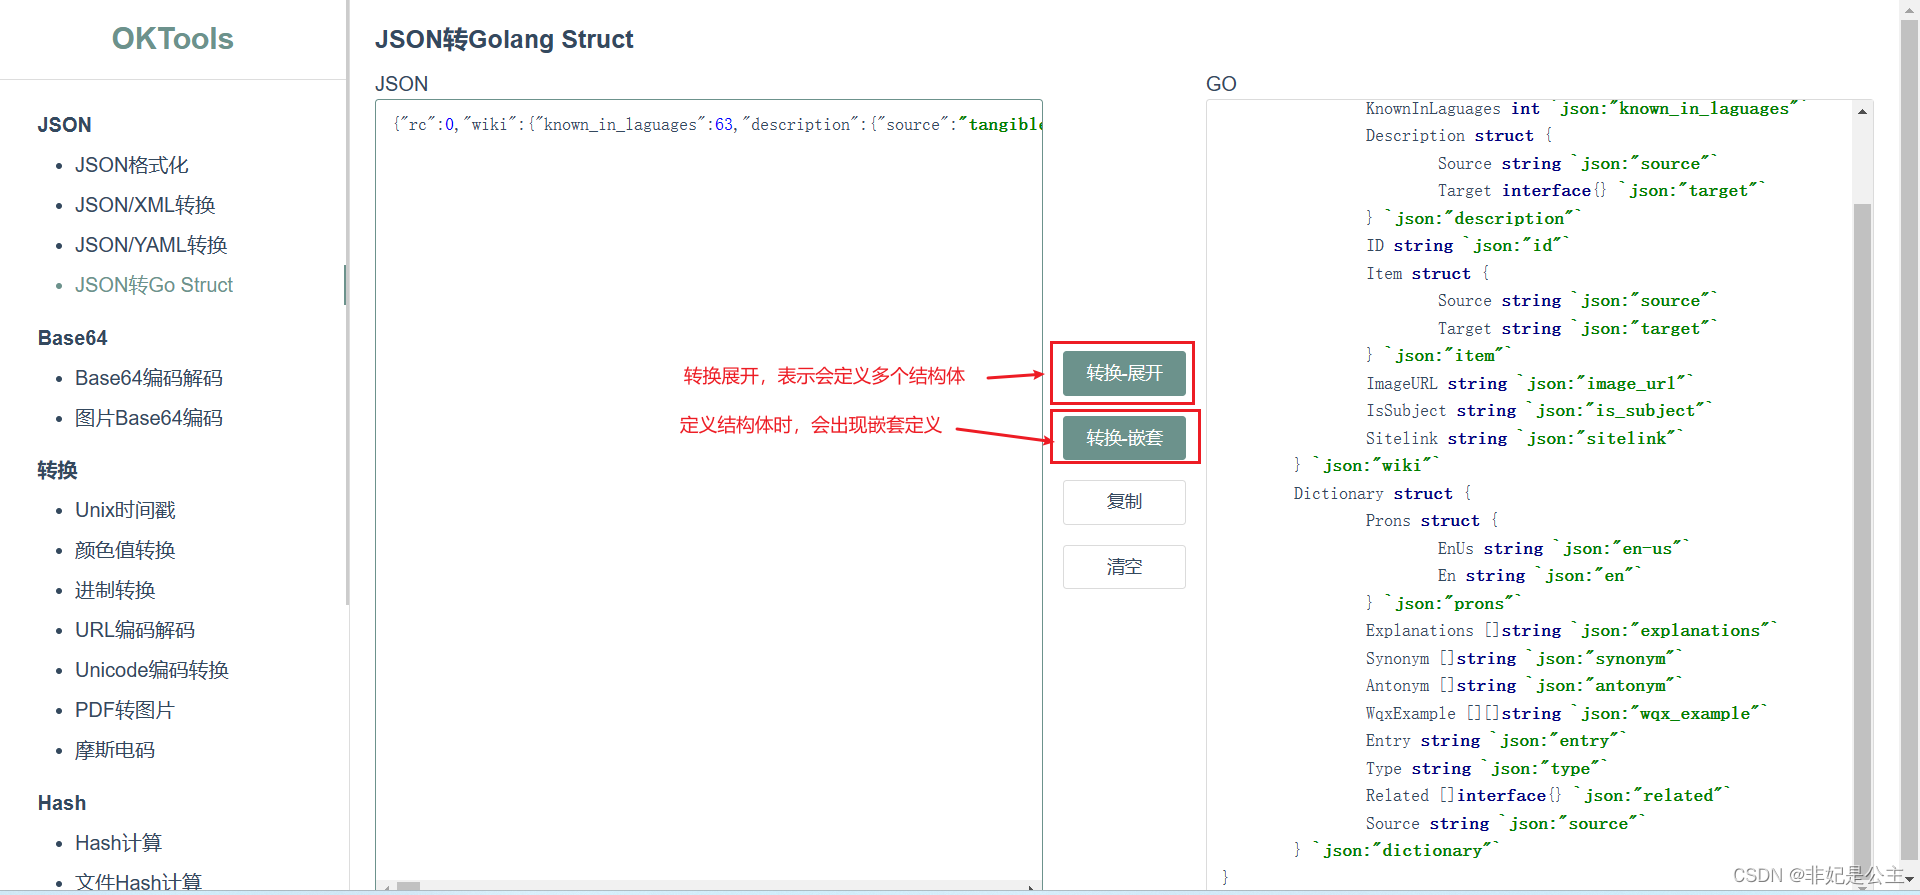Click the WqxExample [][]string line
The height and width of the screenshot is (895, 1920).
pos(1567,713)
